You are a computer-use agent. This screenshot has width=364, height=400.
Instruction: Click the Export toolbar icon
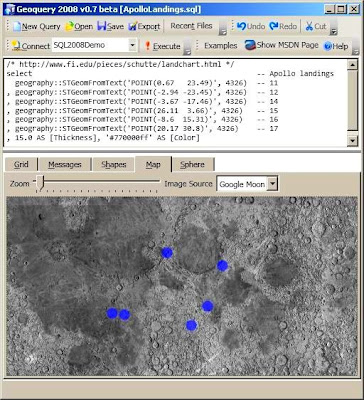coord(133,26)
